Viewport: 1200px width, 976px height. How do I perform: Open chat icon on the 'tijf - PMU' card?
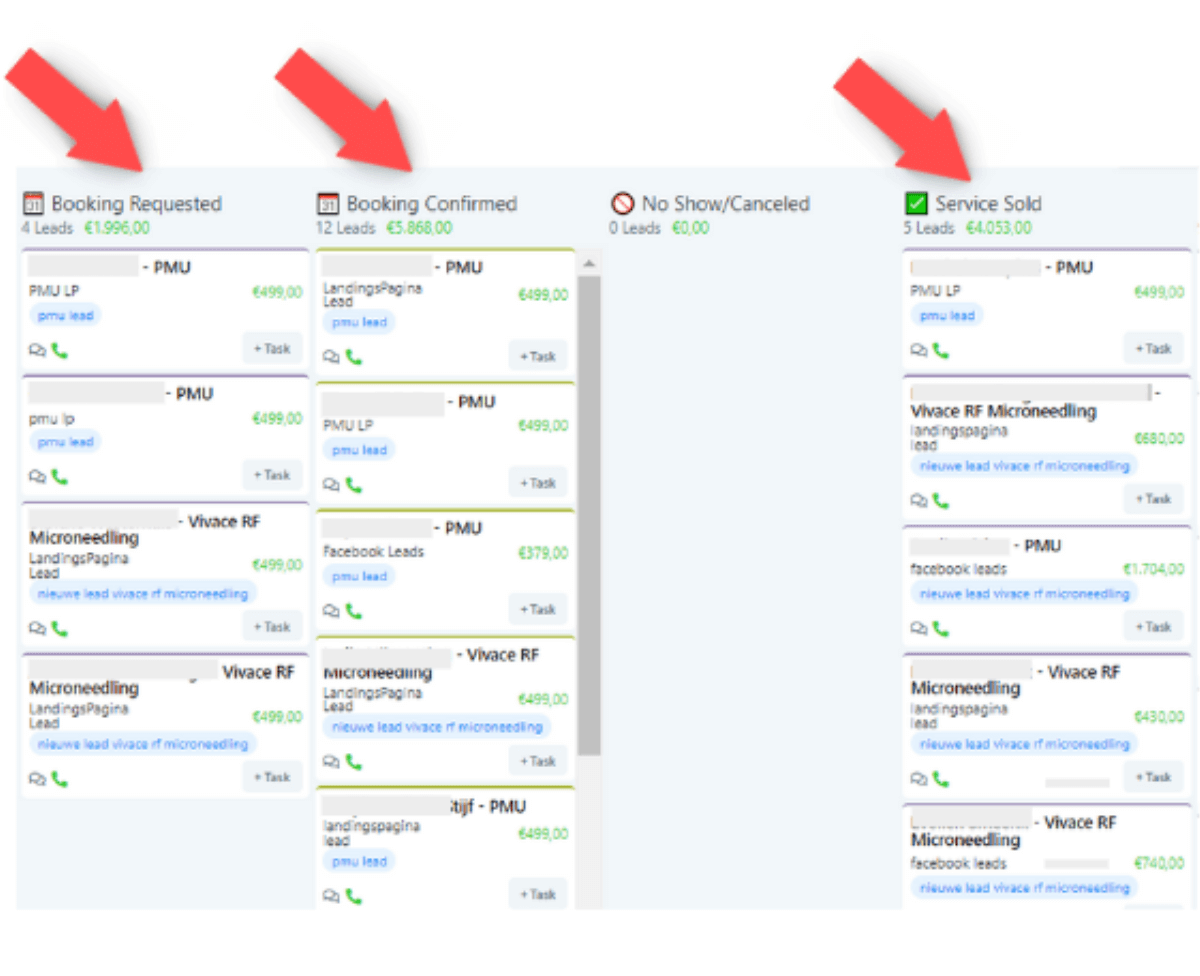coord(332,897)
